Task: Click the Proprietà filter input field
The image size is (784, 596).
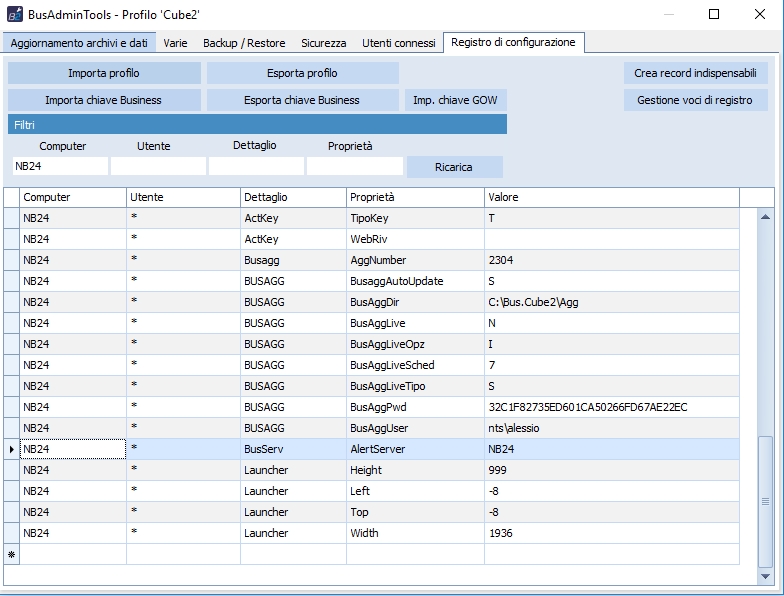Action: pos(354,166)
